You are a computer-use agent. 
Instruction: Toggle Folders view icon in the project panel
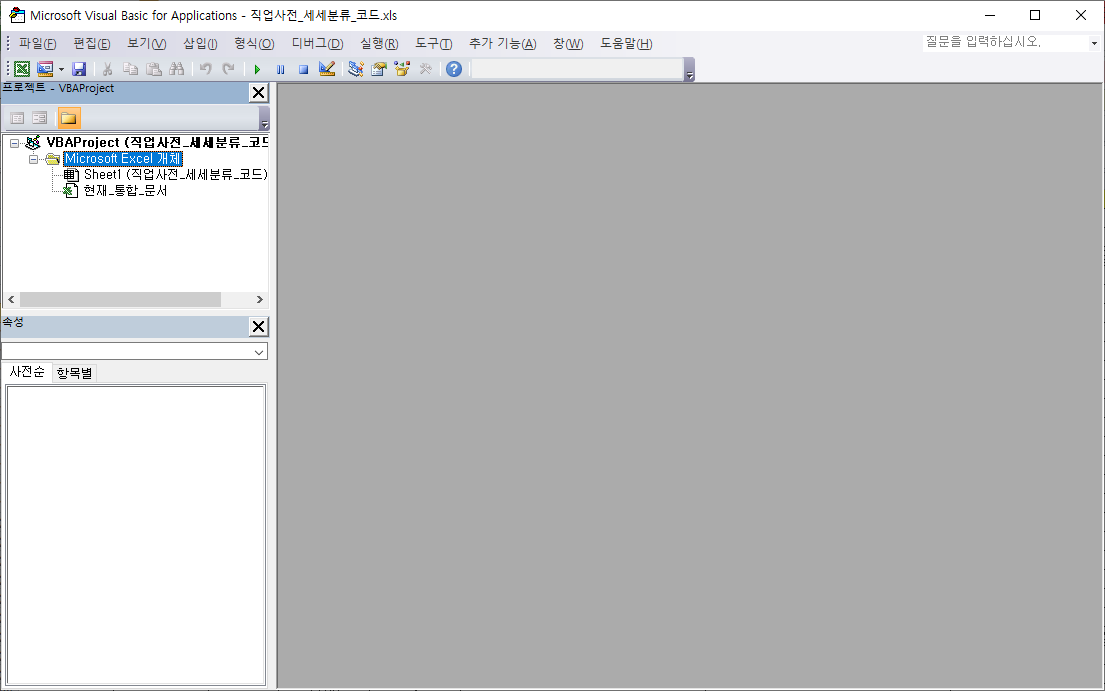[x=68, y=118]
